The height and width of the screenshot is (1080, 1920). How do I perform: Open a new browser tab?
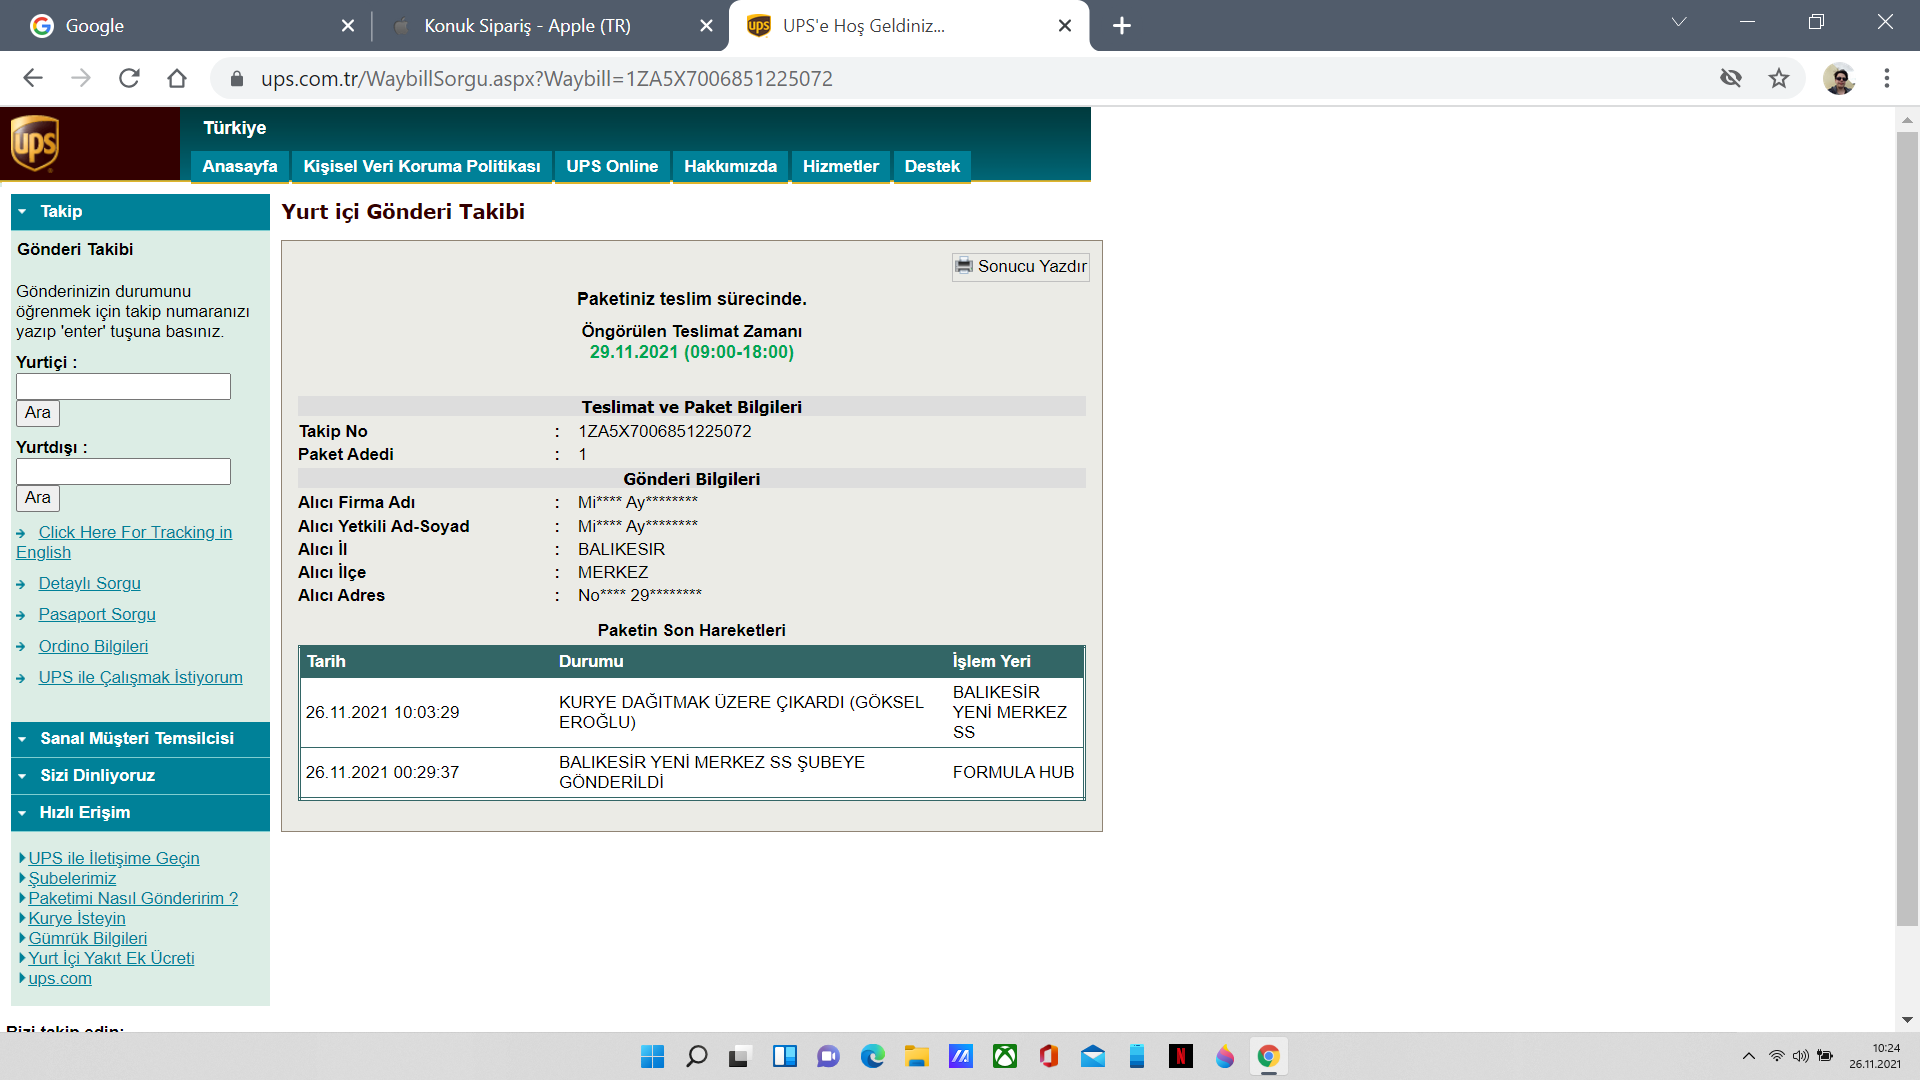point(1122,26)
